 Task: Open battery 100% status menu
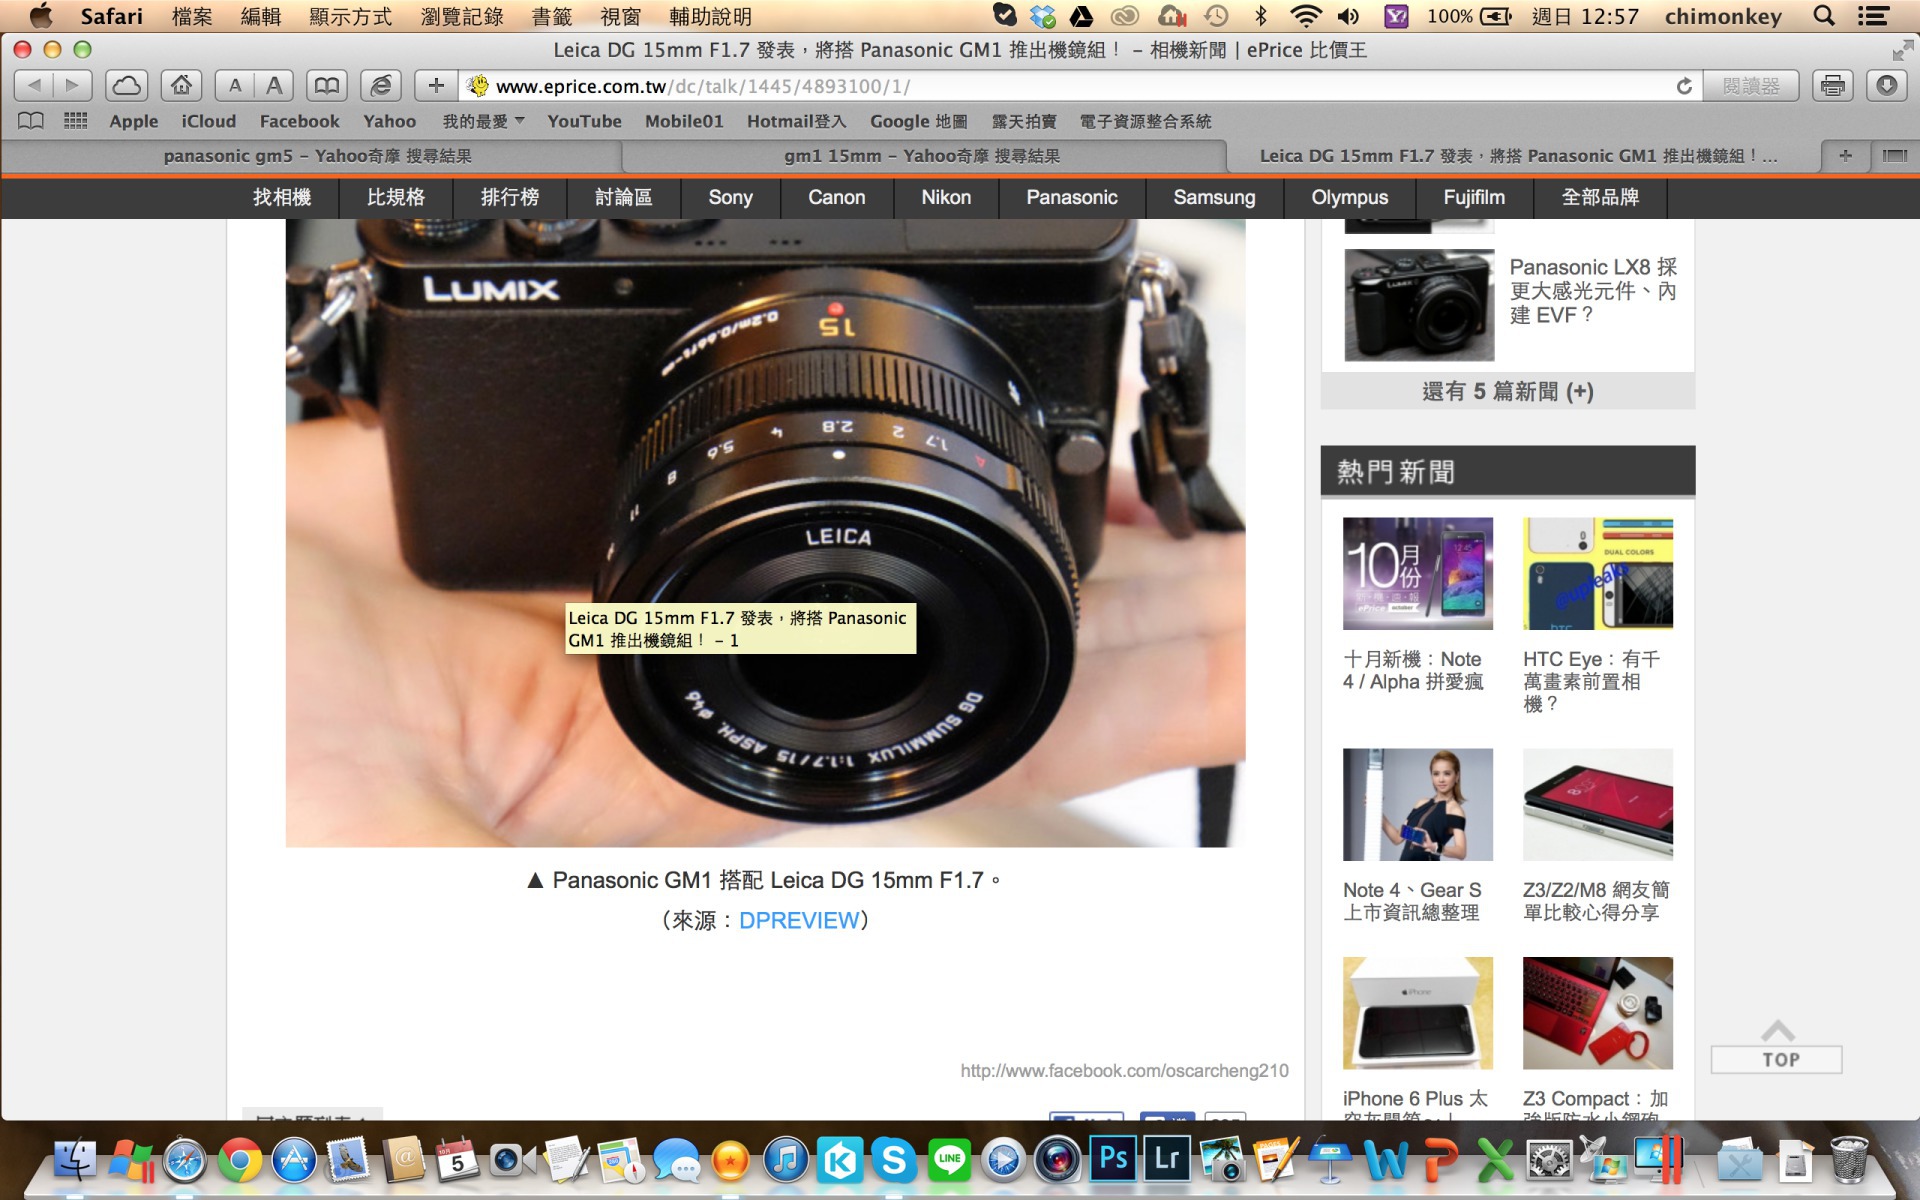click(1469, 16)
